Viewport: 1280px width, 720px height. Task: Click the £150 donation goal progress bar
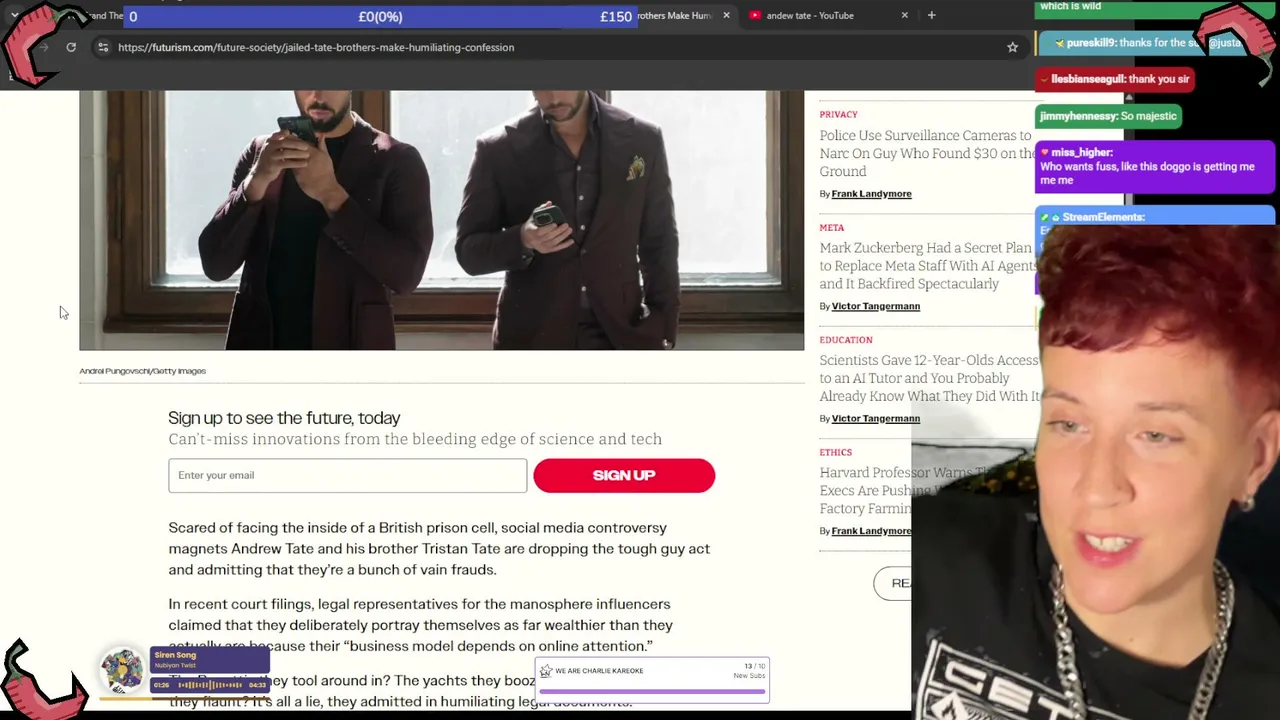click(x=380, y=16)
